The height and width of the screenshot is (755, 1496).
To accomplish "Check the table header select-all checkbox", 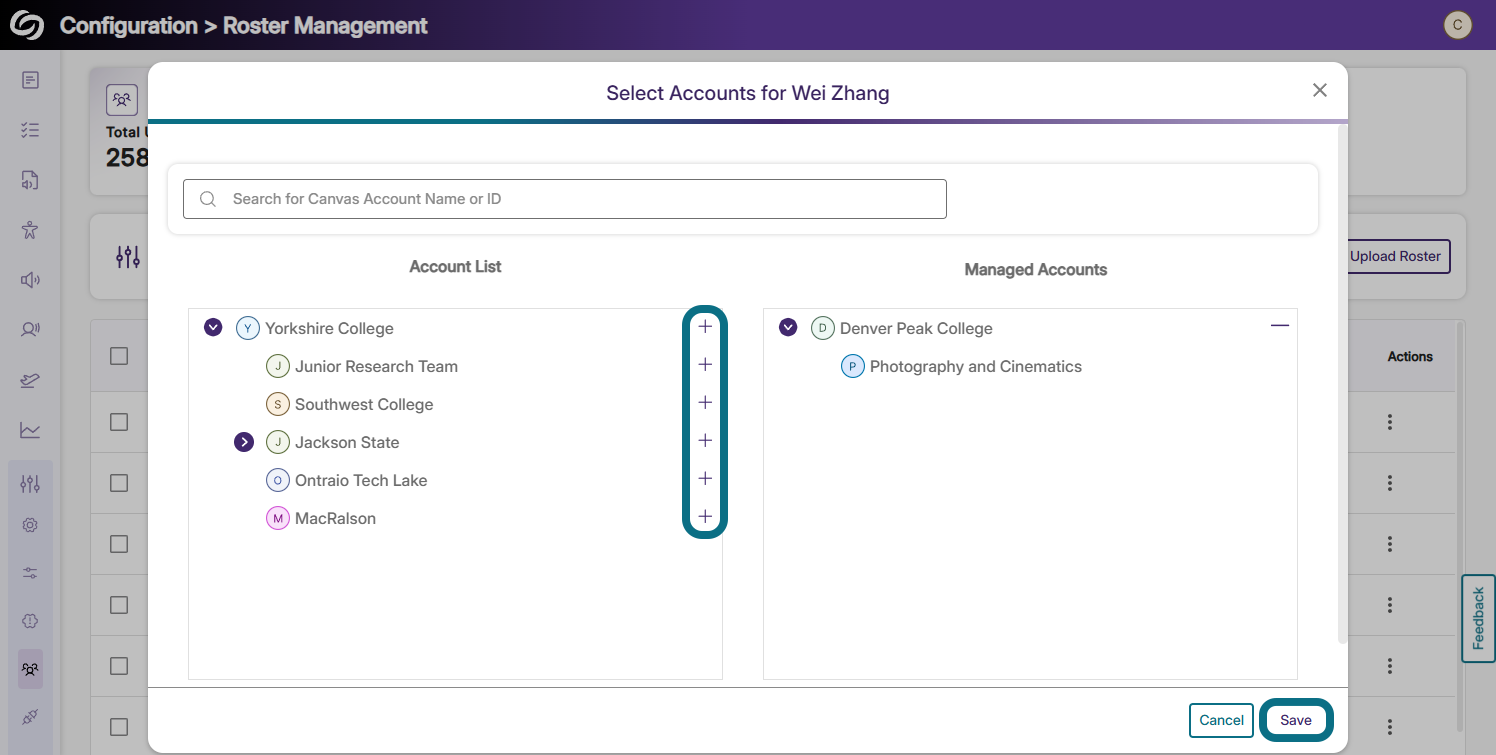I will (x=119, y=356).
